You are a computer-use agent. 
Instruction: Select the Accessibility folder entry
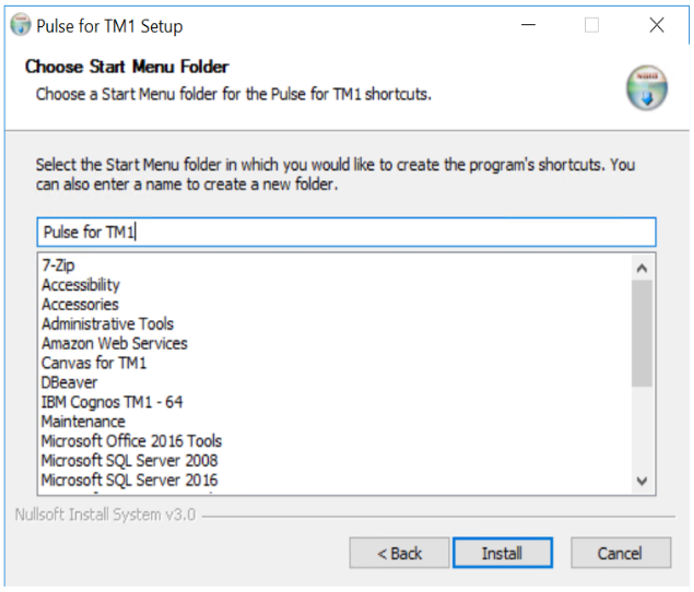click(x=81, y=285)
